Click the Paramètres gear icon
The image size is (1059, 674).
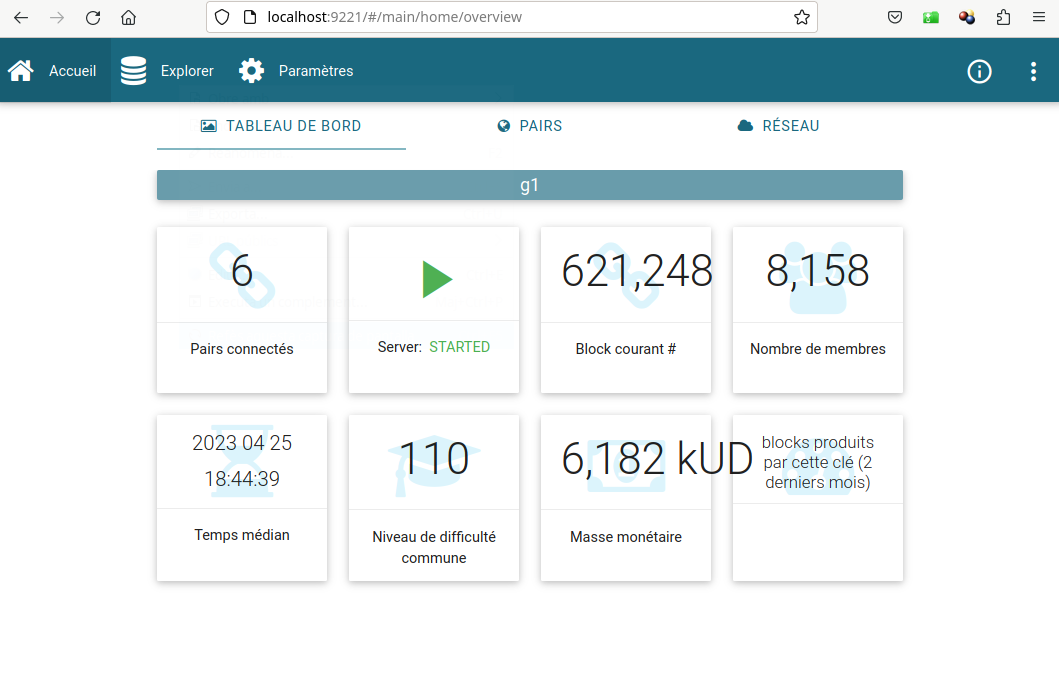coord(252,71)
